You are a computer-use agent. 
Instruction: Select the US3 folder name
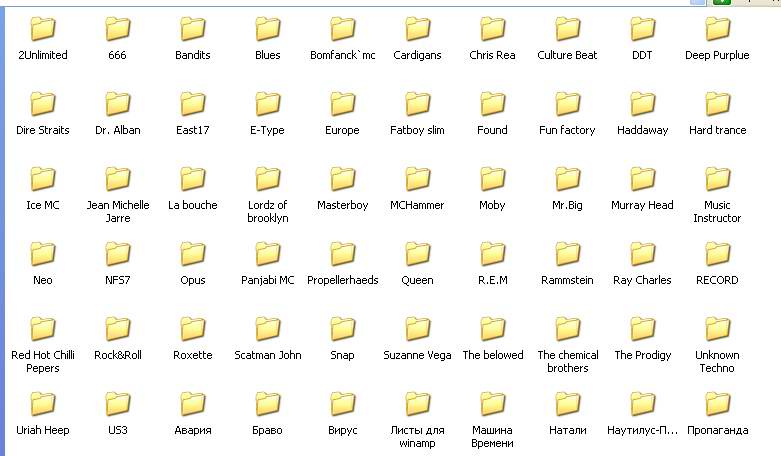point(118,430)
